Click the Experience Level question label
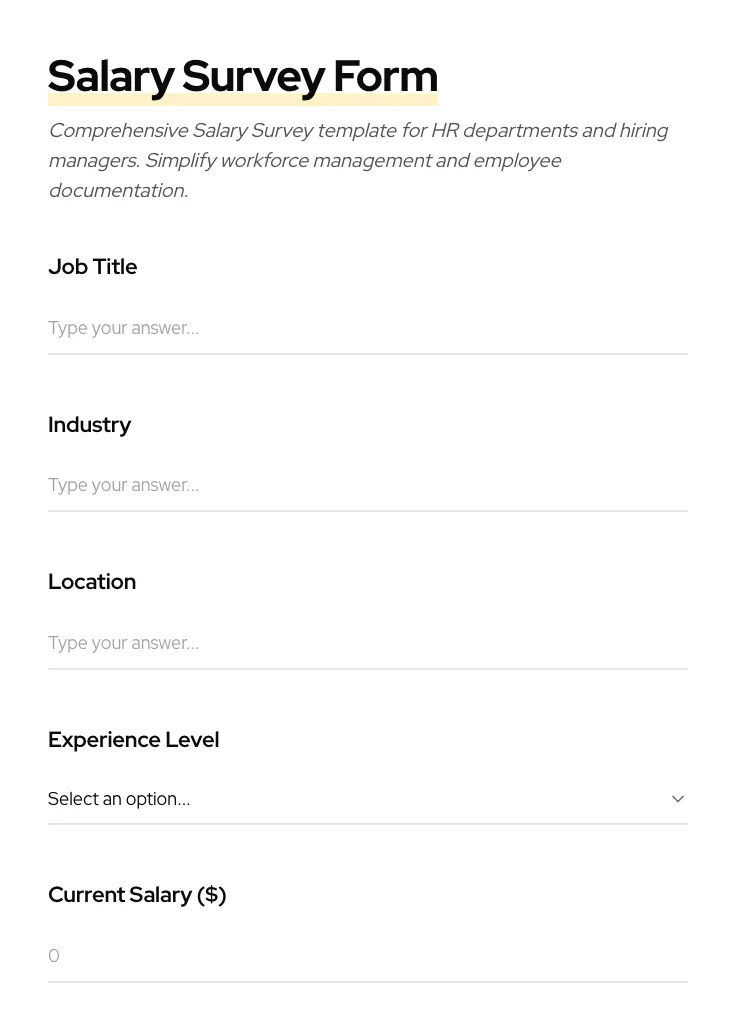Viewport: 736px width, 1024px height. point(133,740)
